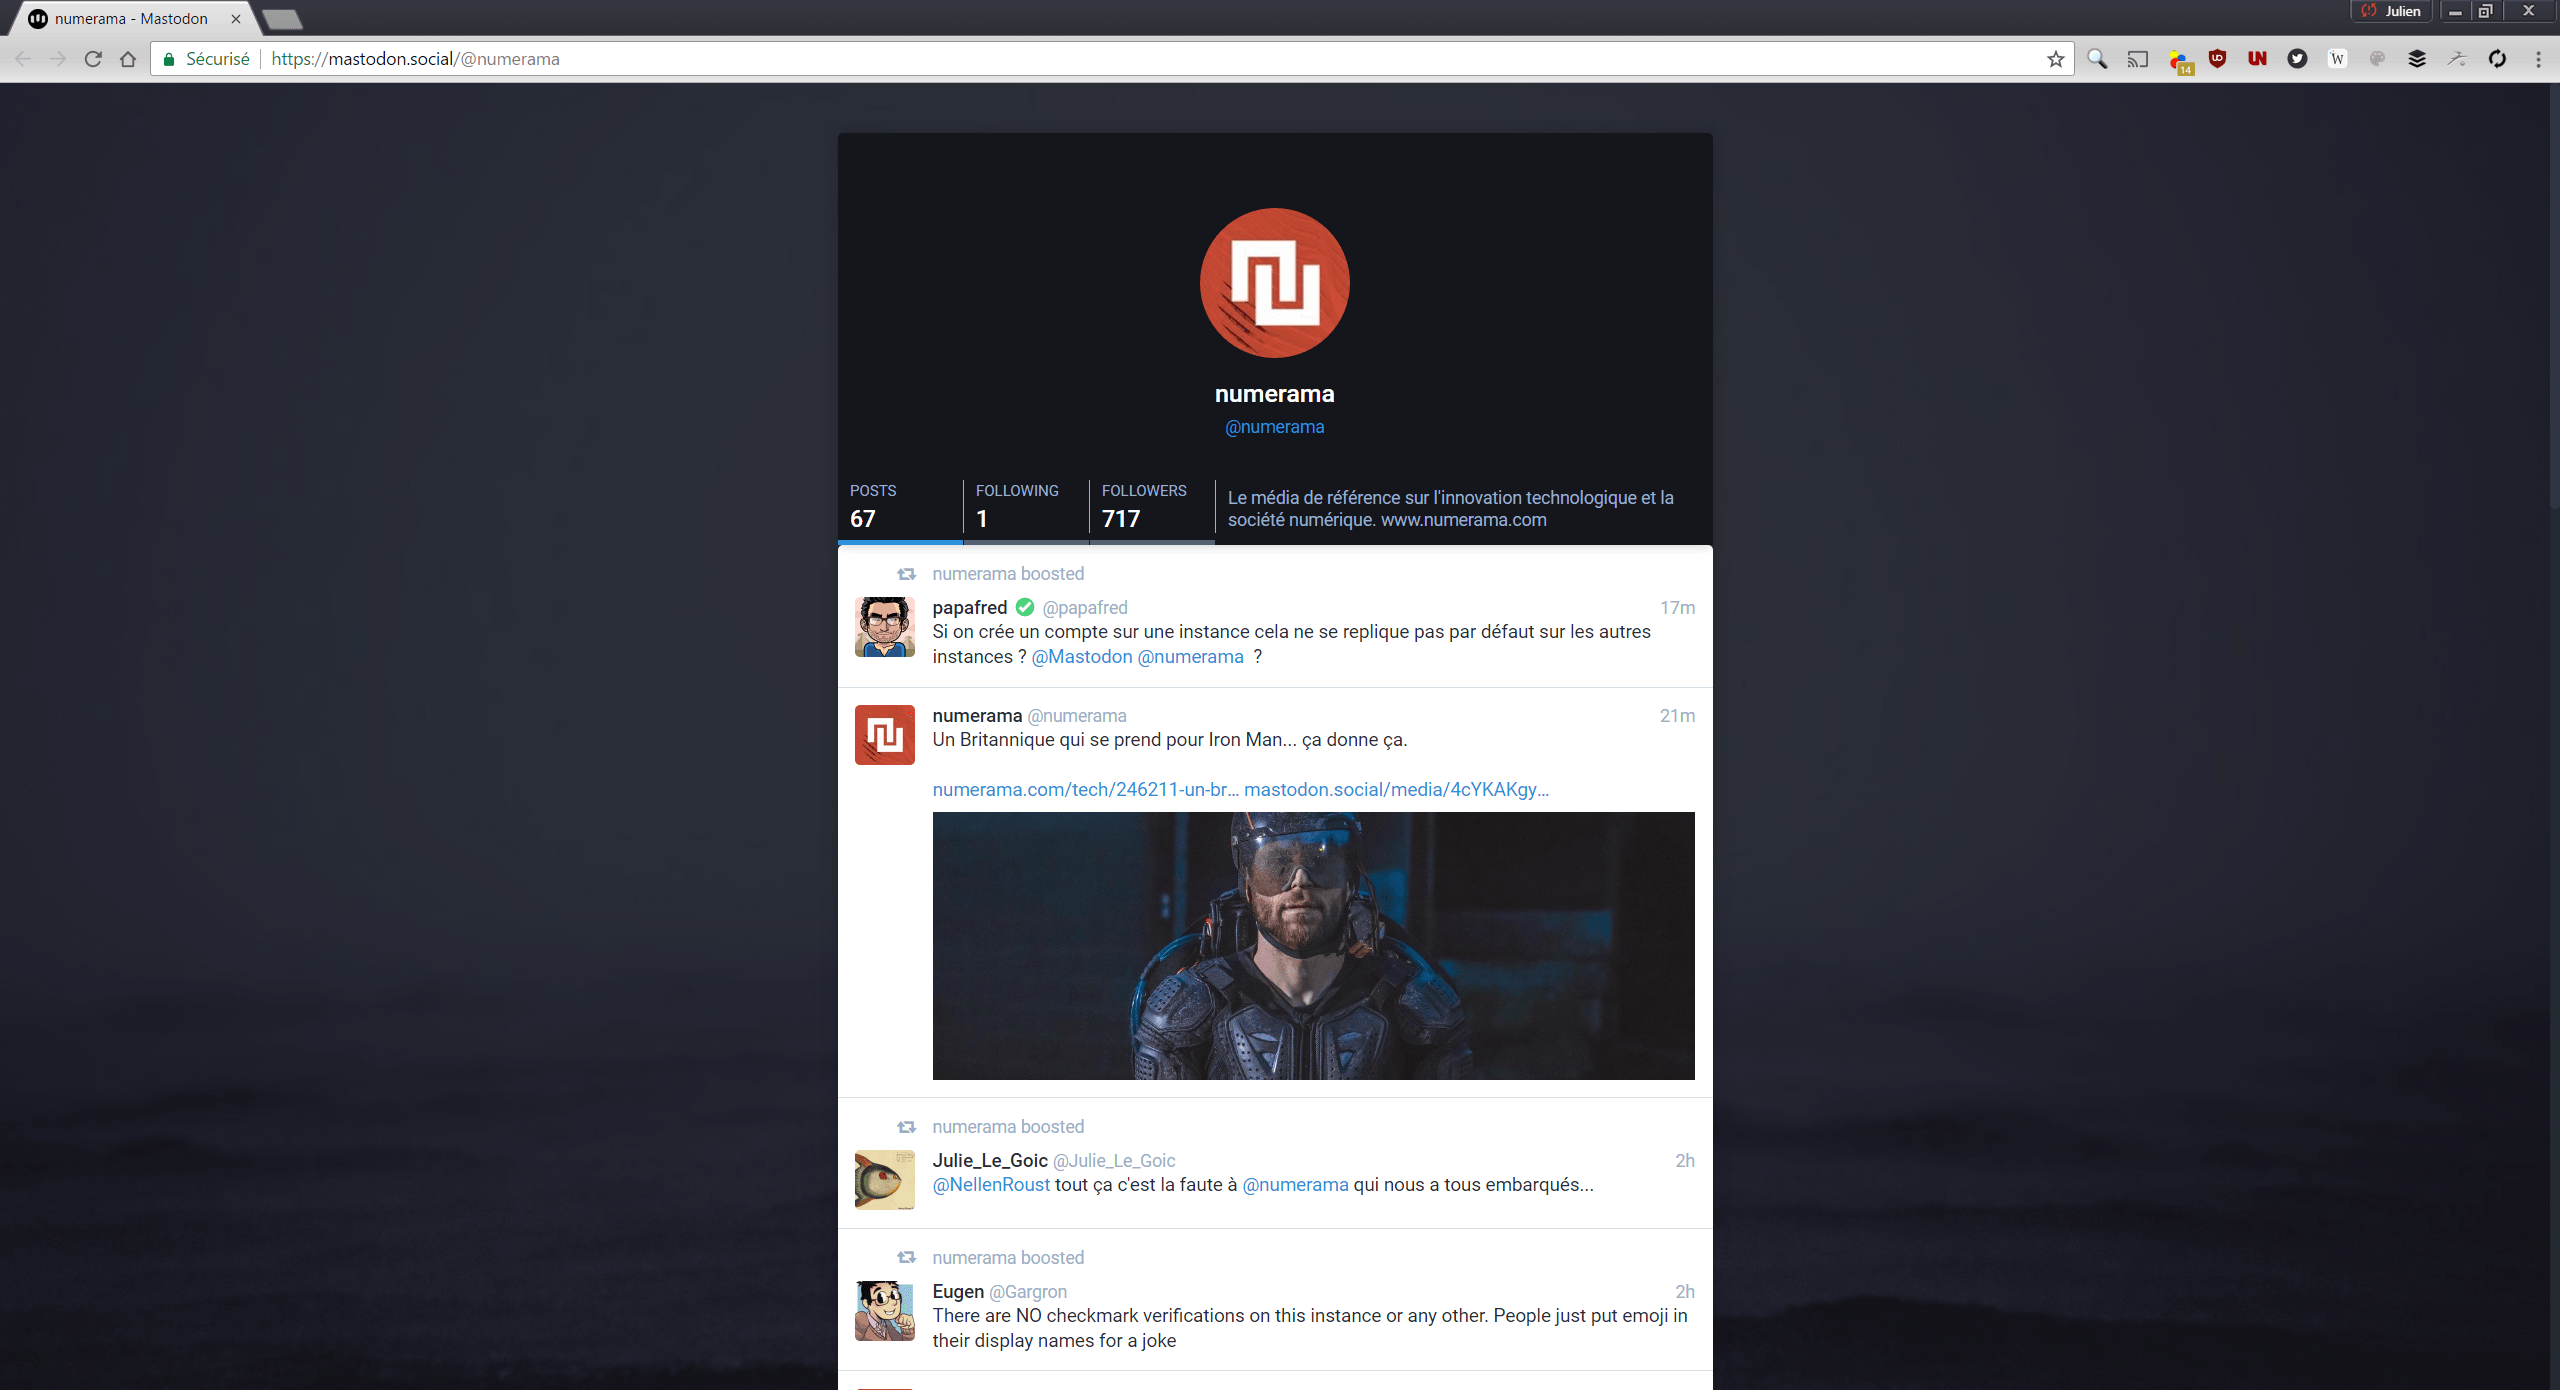2560x1390 pixels.
Task: Open the 21m timestamp on the Iron Man post
Action: click(x=1677, y=716)
